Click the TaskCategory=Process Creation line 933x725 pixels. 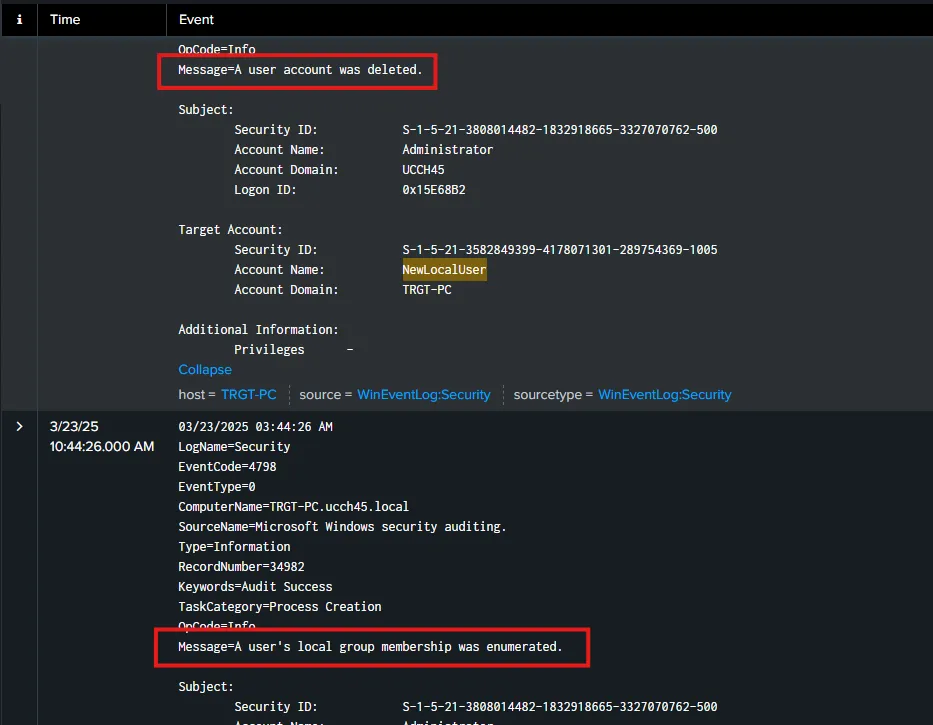tap(279, 607)
